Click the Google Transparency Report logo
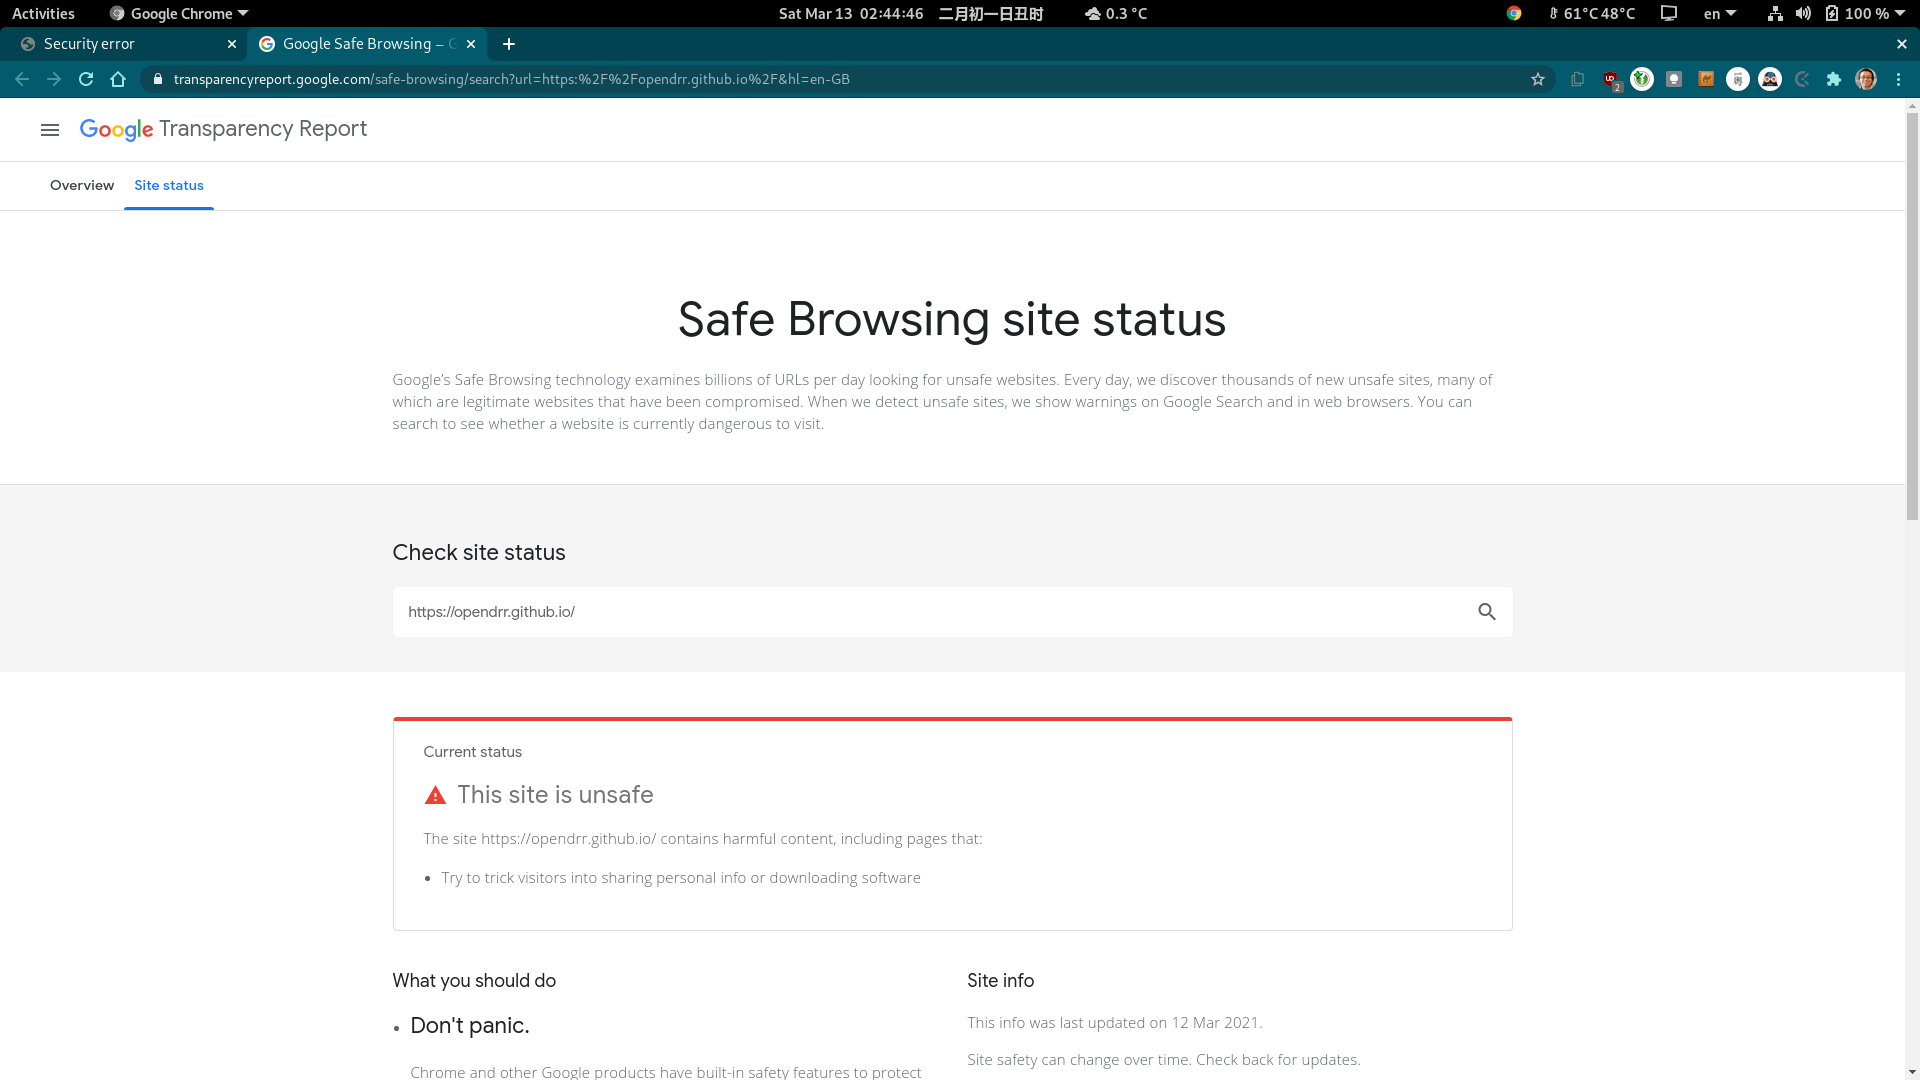Viewport: 1920px width, 1080px height. 223,129
